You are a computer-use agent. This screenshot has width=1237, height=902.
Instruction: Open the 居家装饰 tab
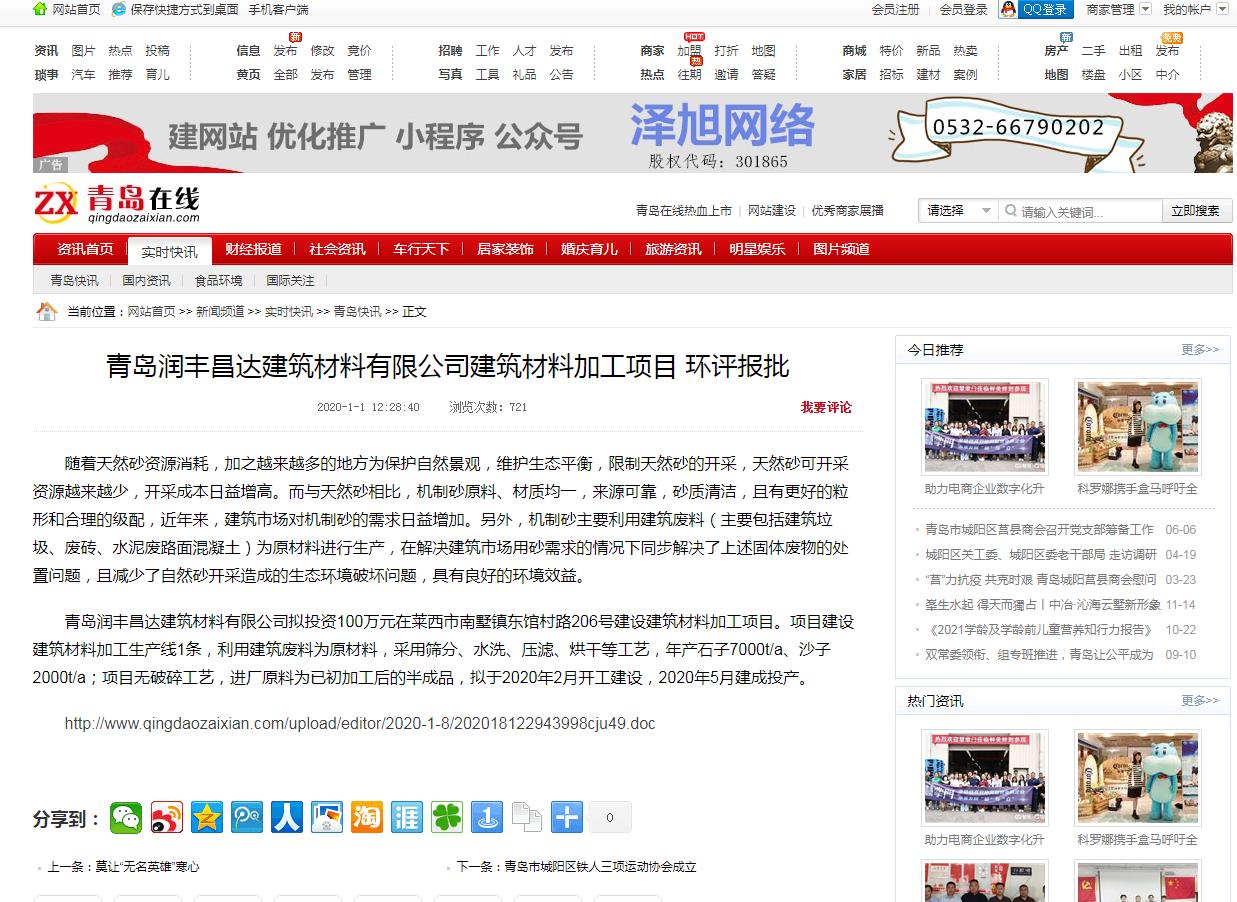505,249
